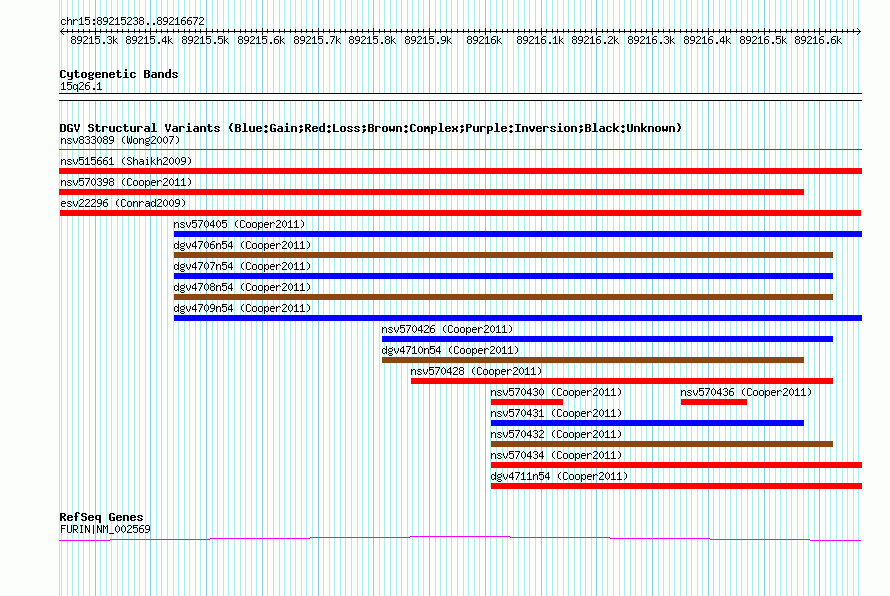This screenshot has width=890, height=596.
Task: Click the Cytogenetic Bands track title
Action: tap(119, 74)
